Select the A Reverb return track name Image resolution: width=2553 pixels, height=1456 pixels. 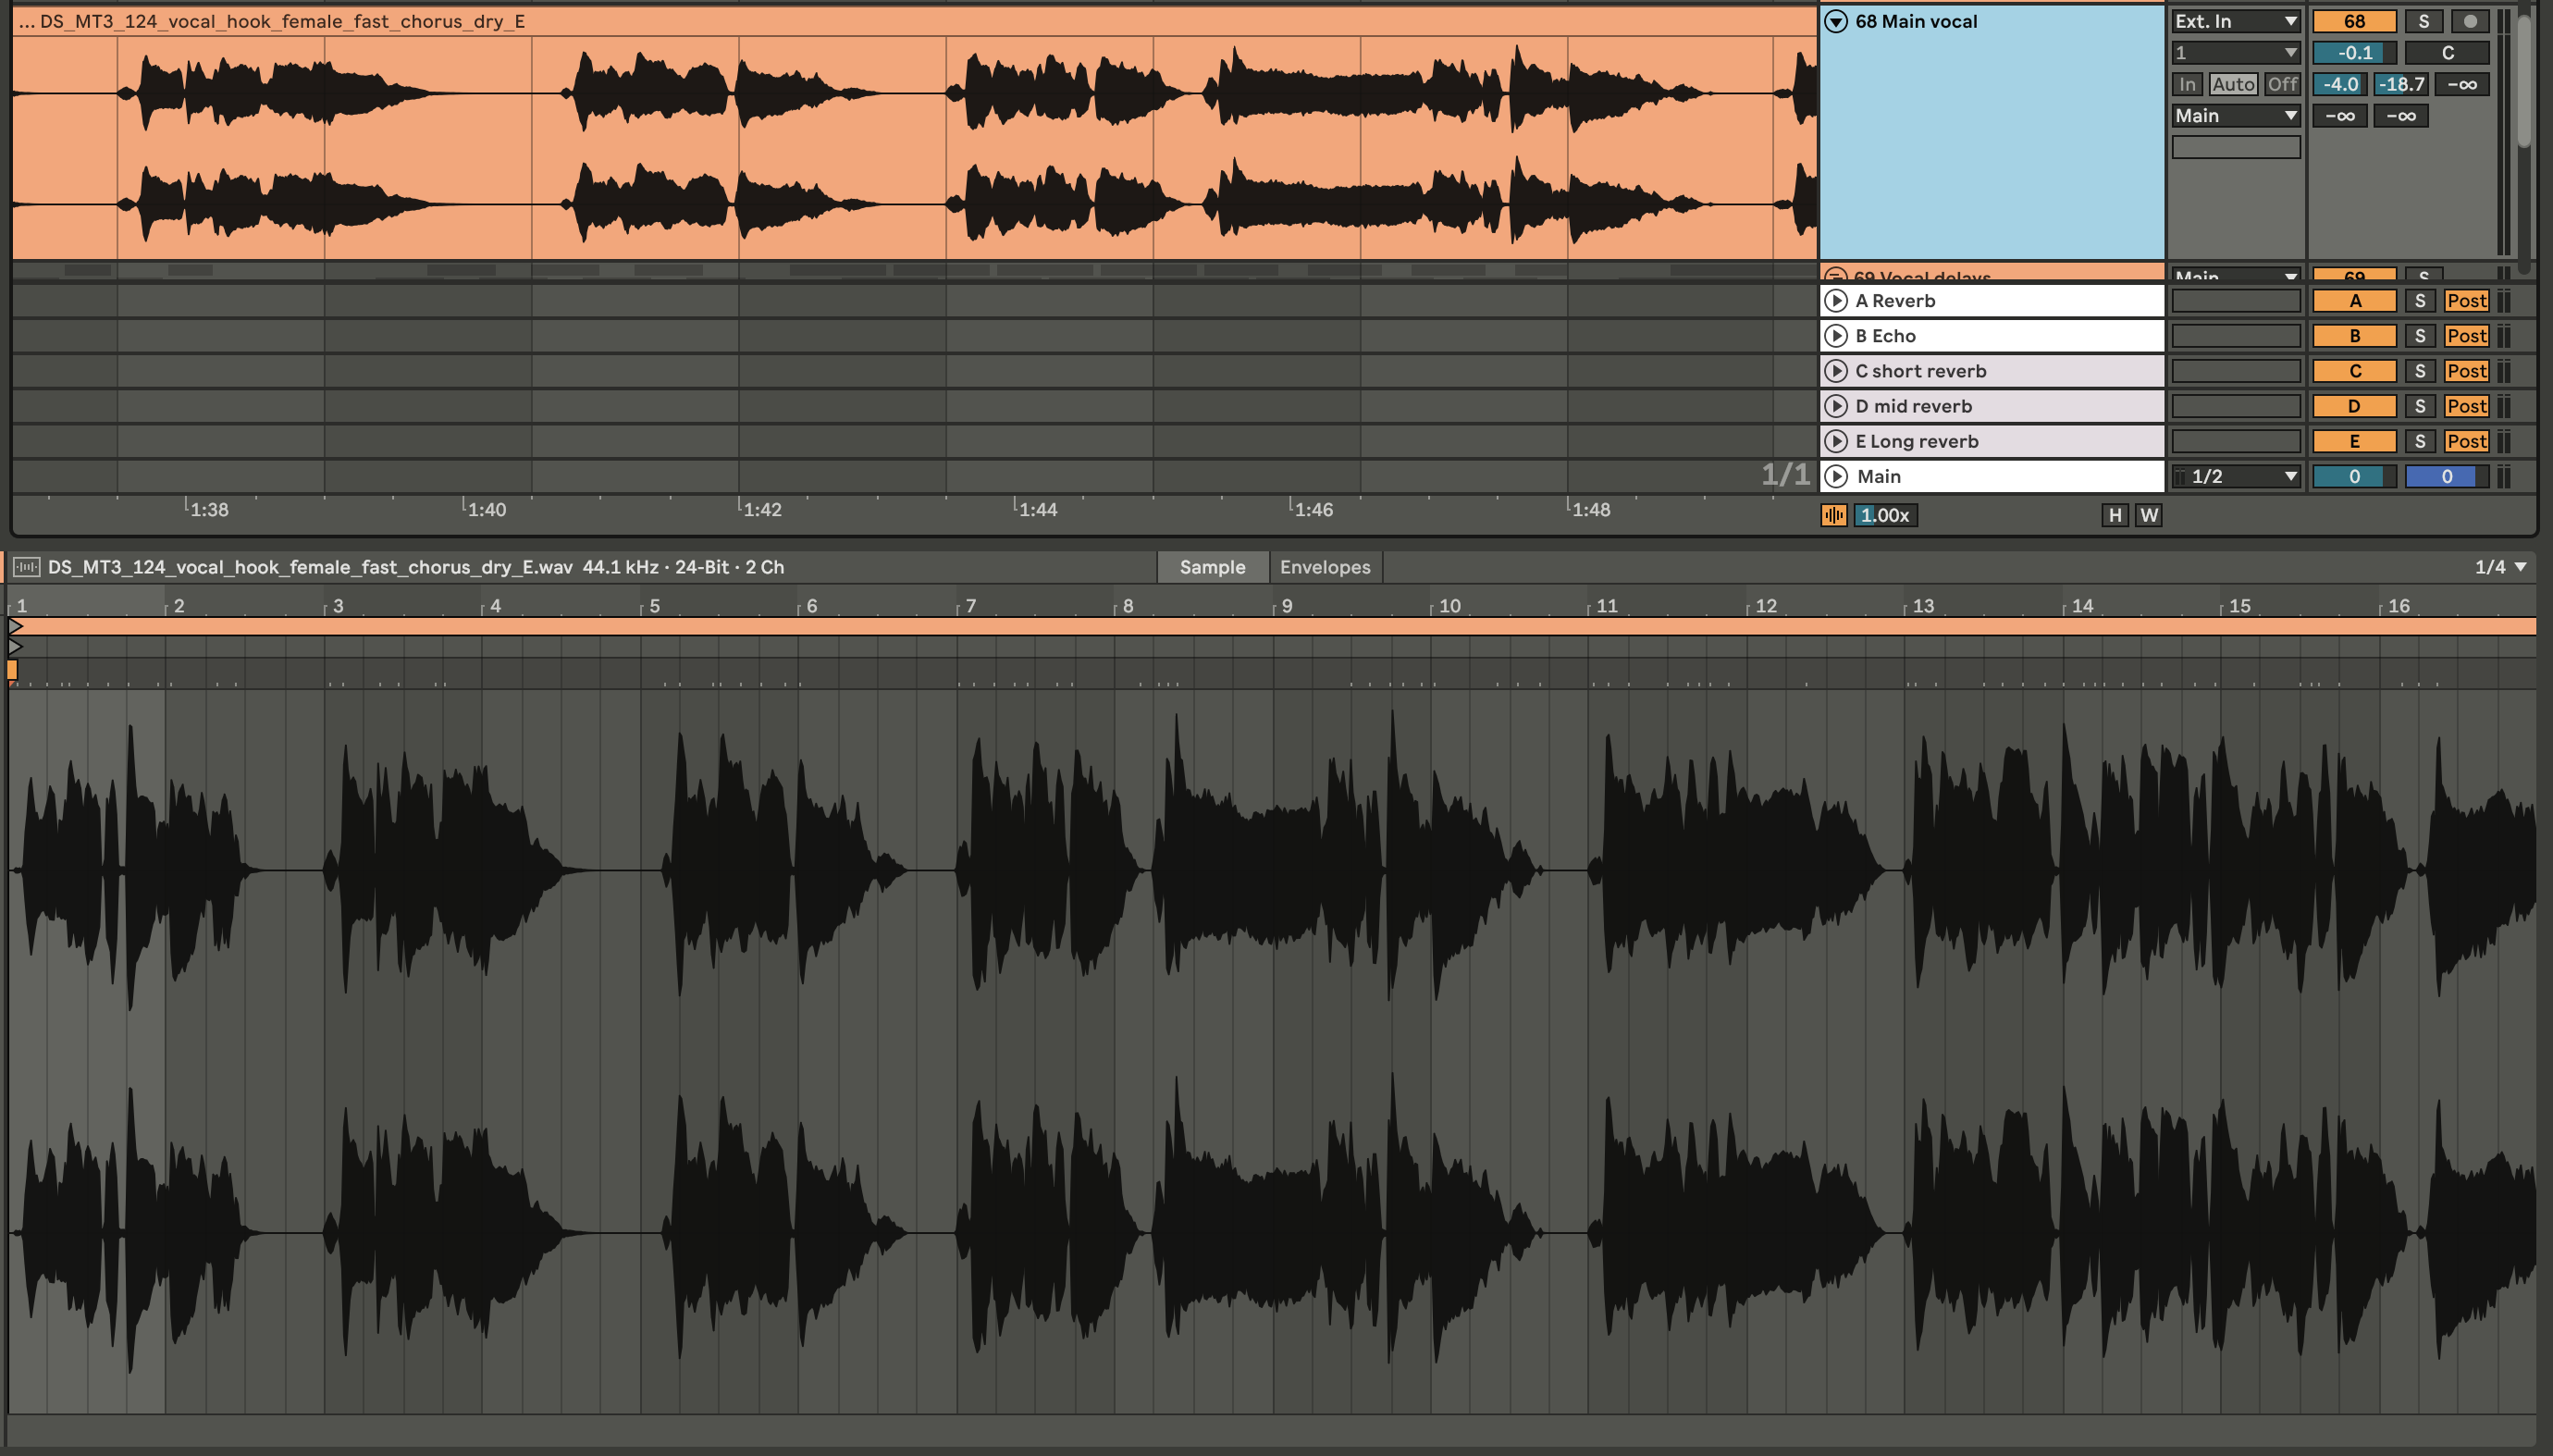(1894, 301)
